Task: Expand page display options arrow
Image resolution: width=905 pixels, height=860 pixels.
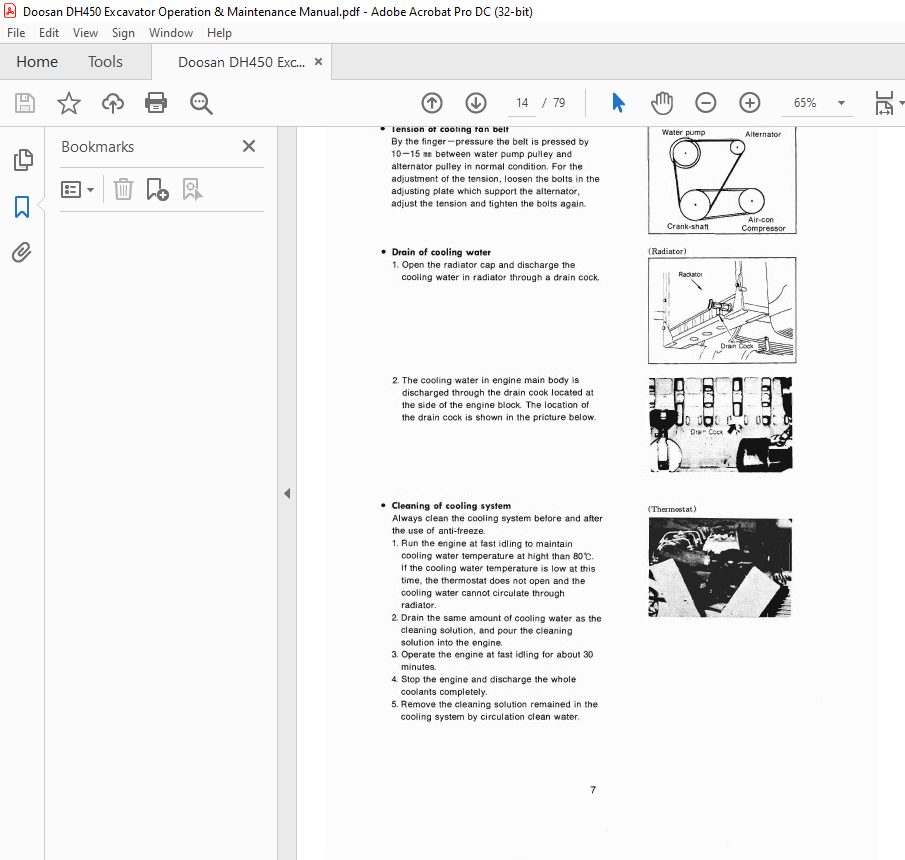Action: [x=902, y=103]
